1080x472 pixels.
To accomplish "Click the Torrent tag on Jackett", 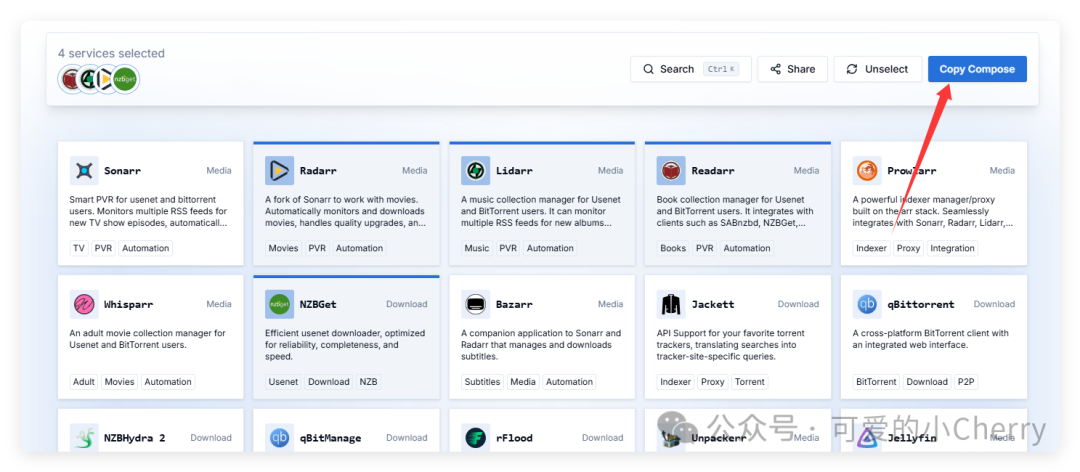I will coord(749,382).
